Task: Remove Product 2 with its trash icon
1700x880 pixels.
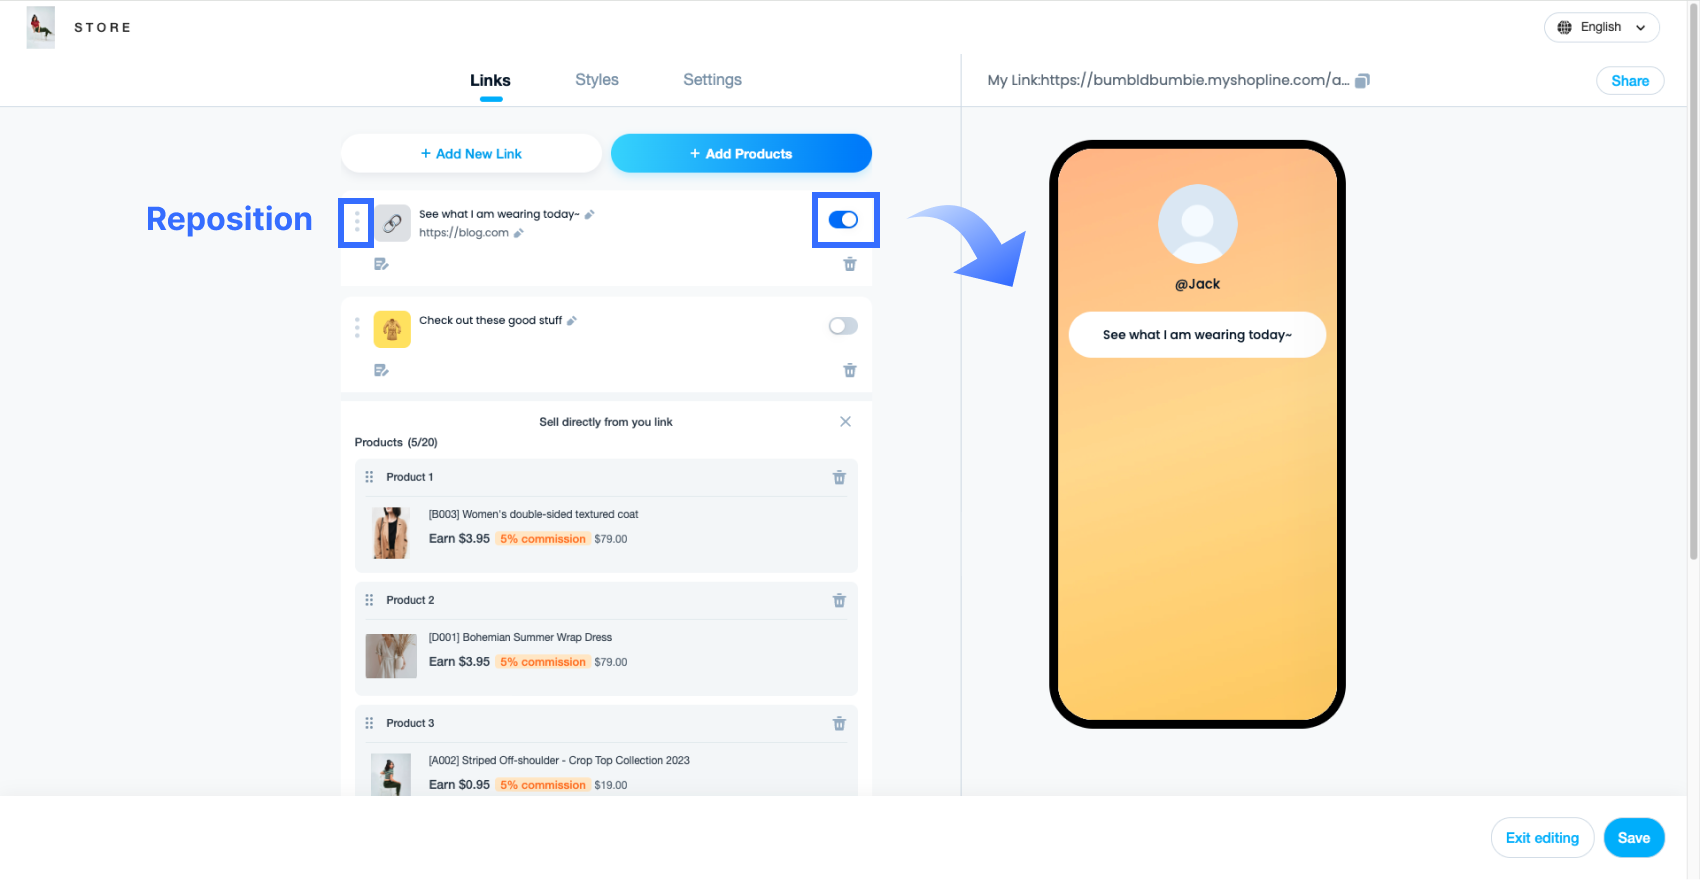Action: pyautogui.click(x=839, y=601)
